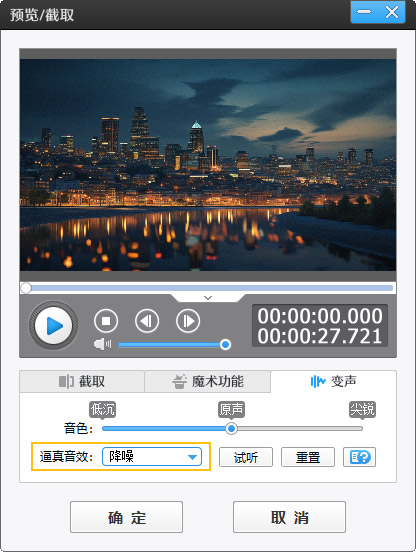Viewport: 416px width, 552px height.
Task: Confirm with the 确定 button
Action: 126,517
